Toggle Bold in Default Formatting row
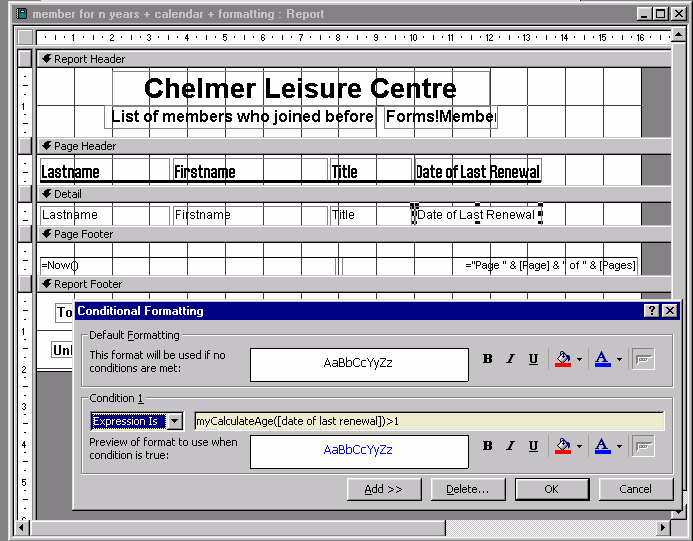 488,360
